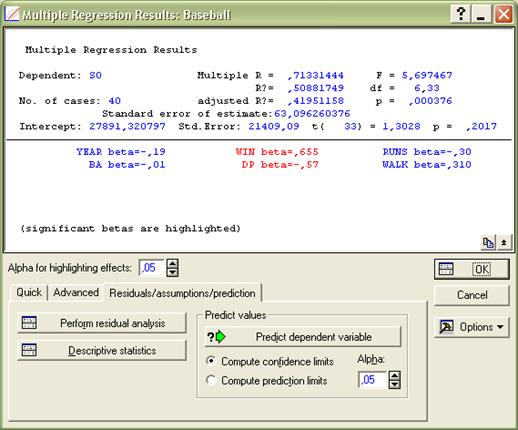Click the Options button's magnifier icon

(446, 327)
